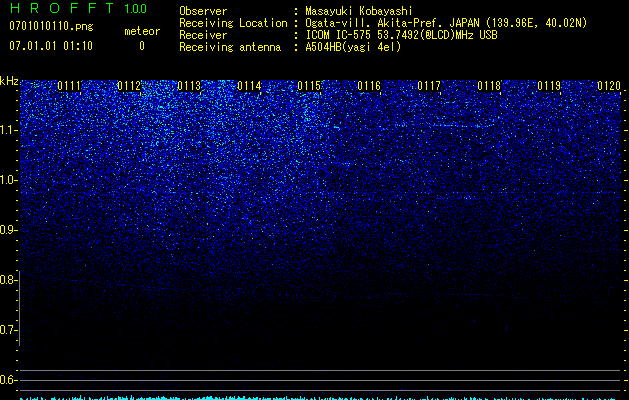
Task: Click the 1.1 kHz axis label
Action: [8, 130]
